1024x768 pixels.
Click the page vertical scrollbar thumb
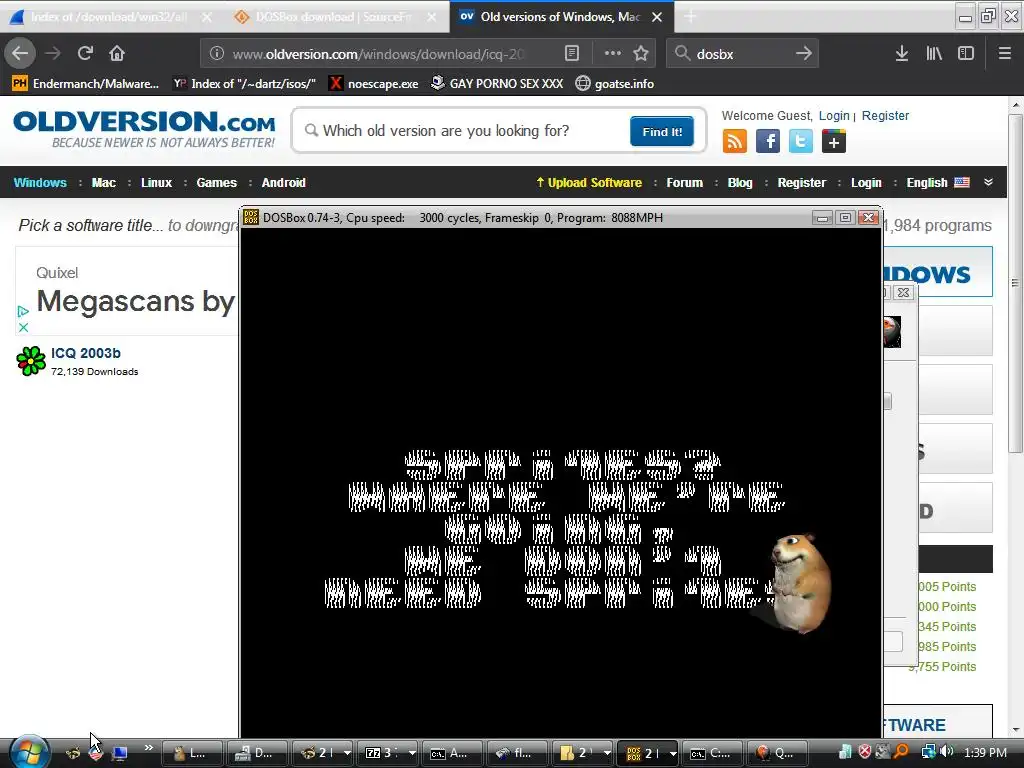(x=1015, y=284)
